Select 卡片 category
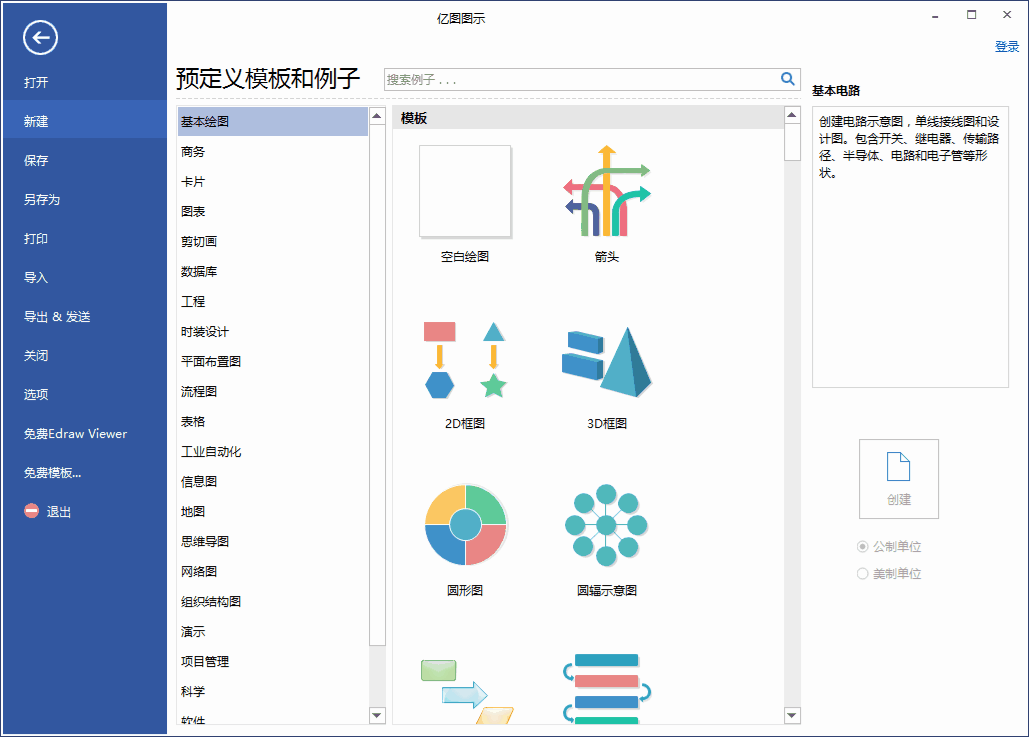1029x737 pixels. coord(272,182)
